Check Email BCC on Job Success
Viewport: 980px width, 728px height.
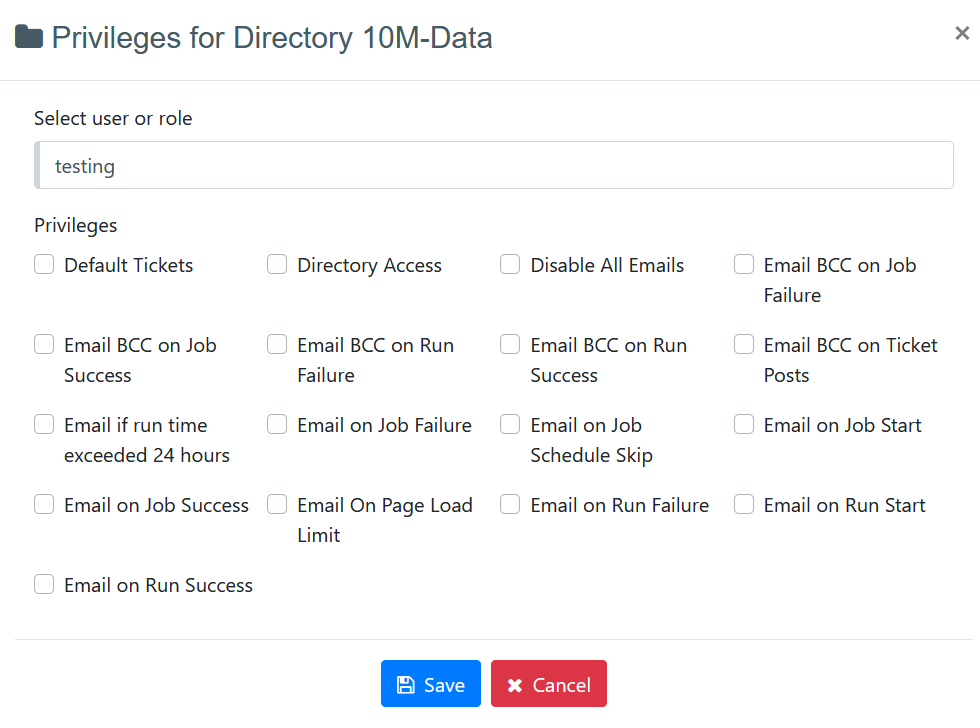pyautogui.click(x=44, y=345)
